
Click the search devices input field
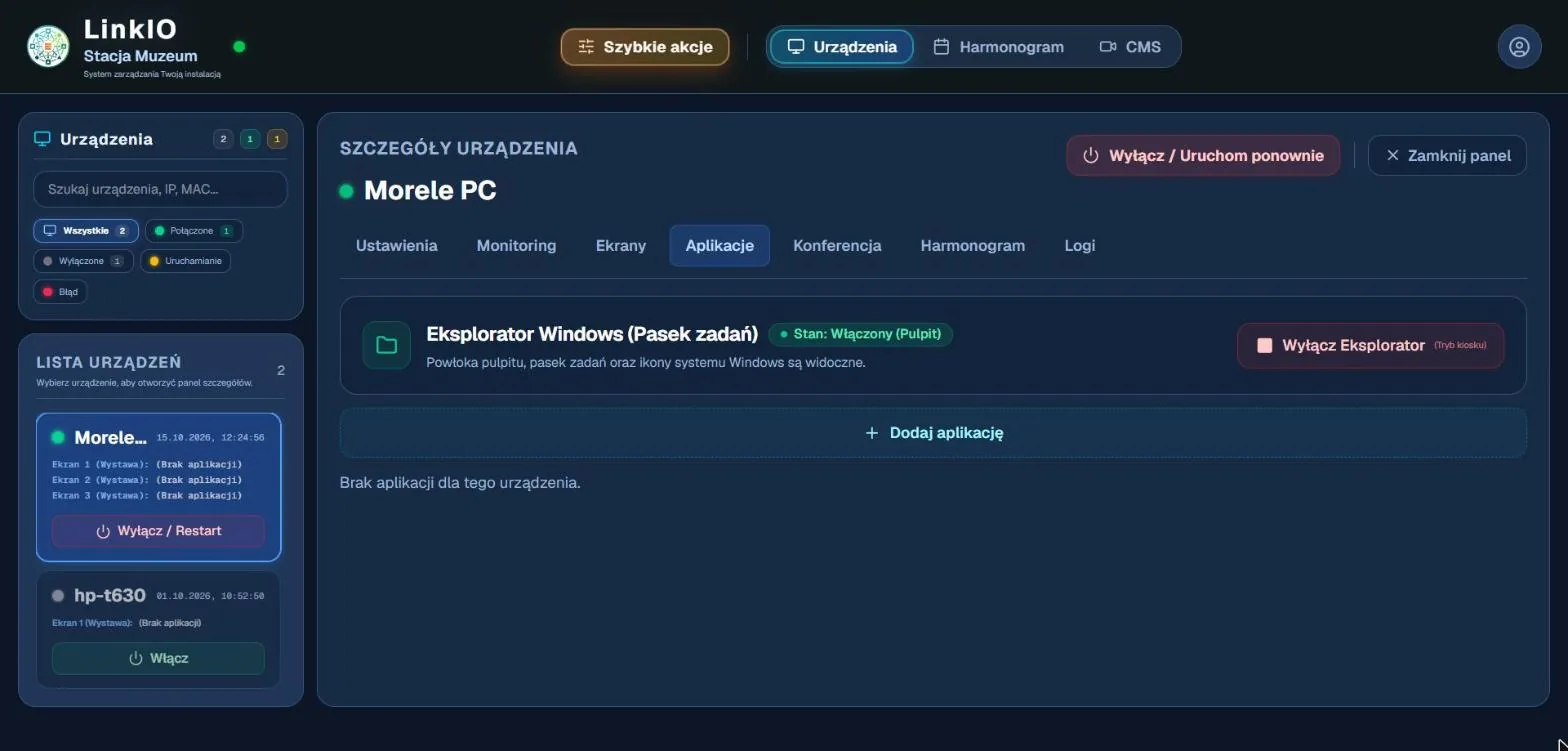tap(160, 189)
